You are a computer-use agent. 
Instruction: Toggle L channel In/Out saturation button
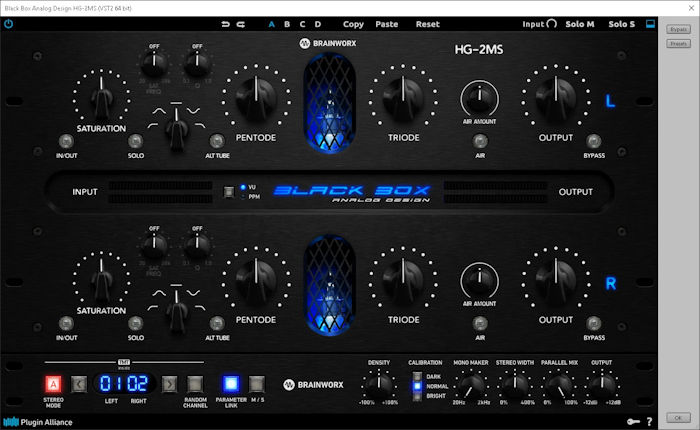[x=66, y=142]
